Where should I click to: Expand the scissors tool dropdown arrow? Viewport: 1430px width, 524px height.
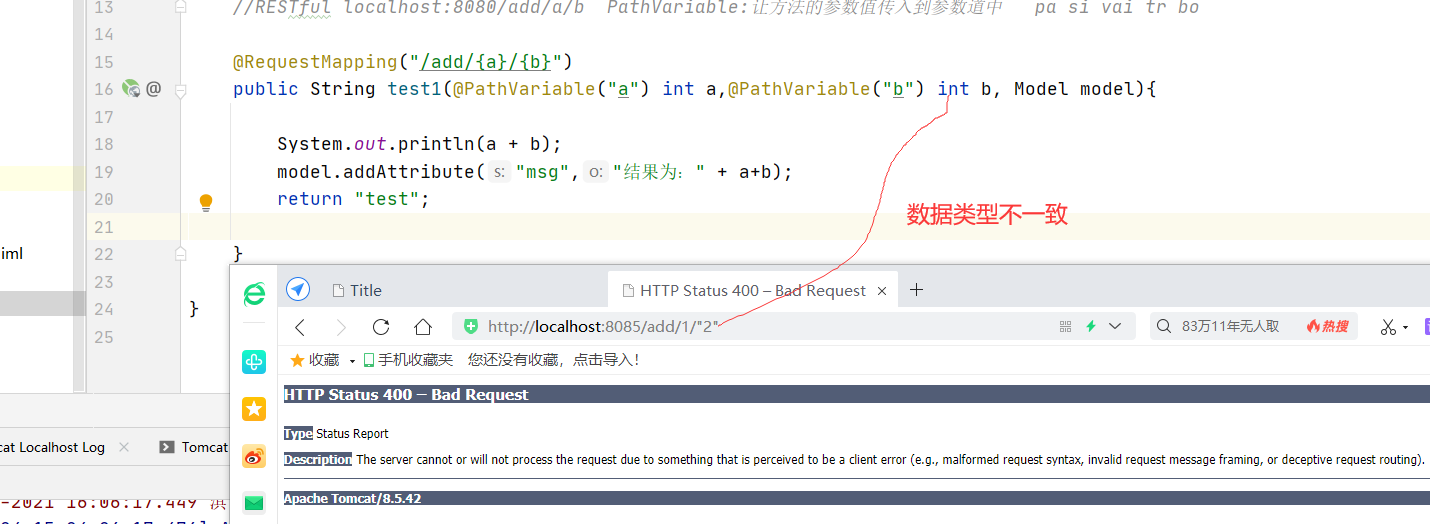point(1405,328)
